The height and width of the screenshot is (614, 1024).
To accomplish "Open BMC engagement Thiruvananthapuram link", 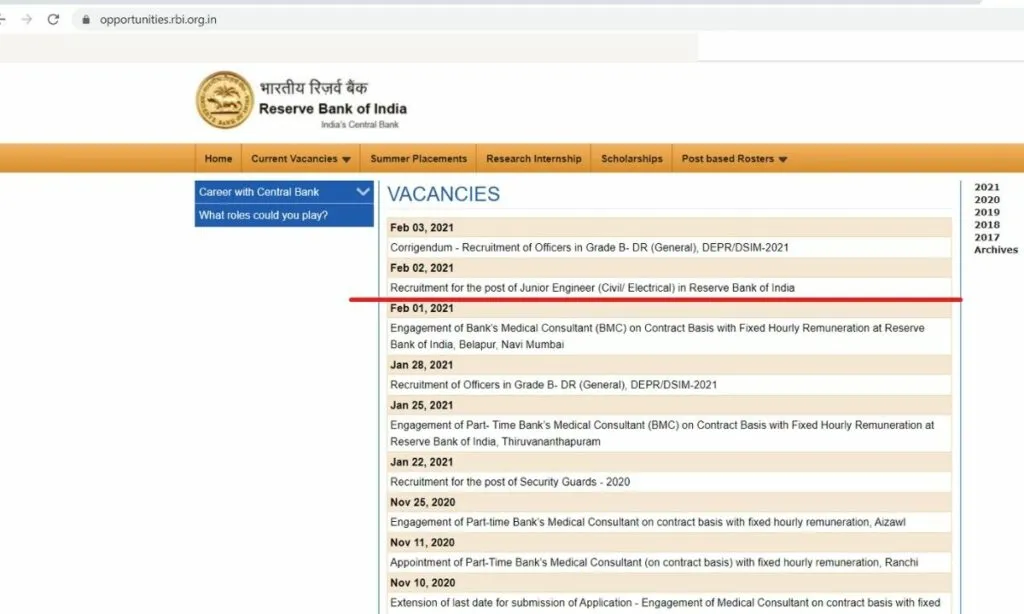I will pos(662,433).
